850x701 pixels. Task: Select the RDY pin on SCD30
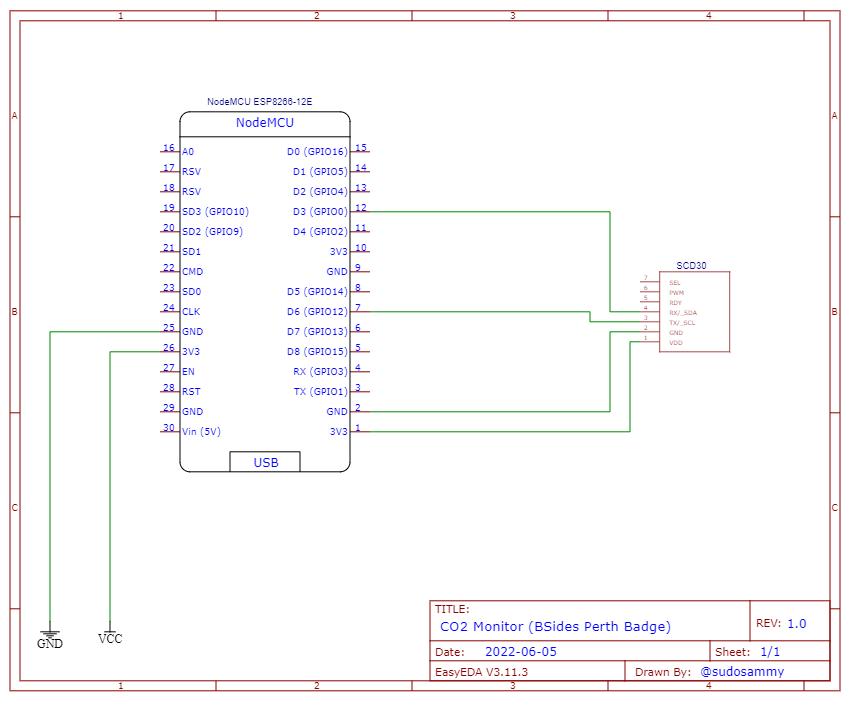(675, 303)
